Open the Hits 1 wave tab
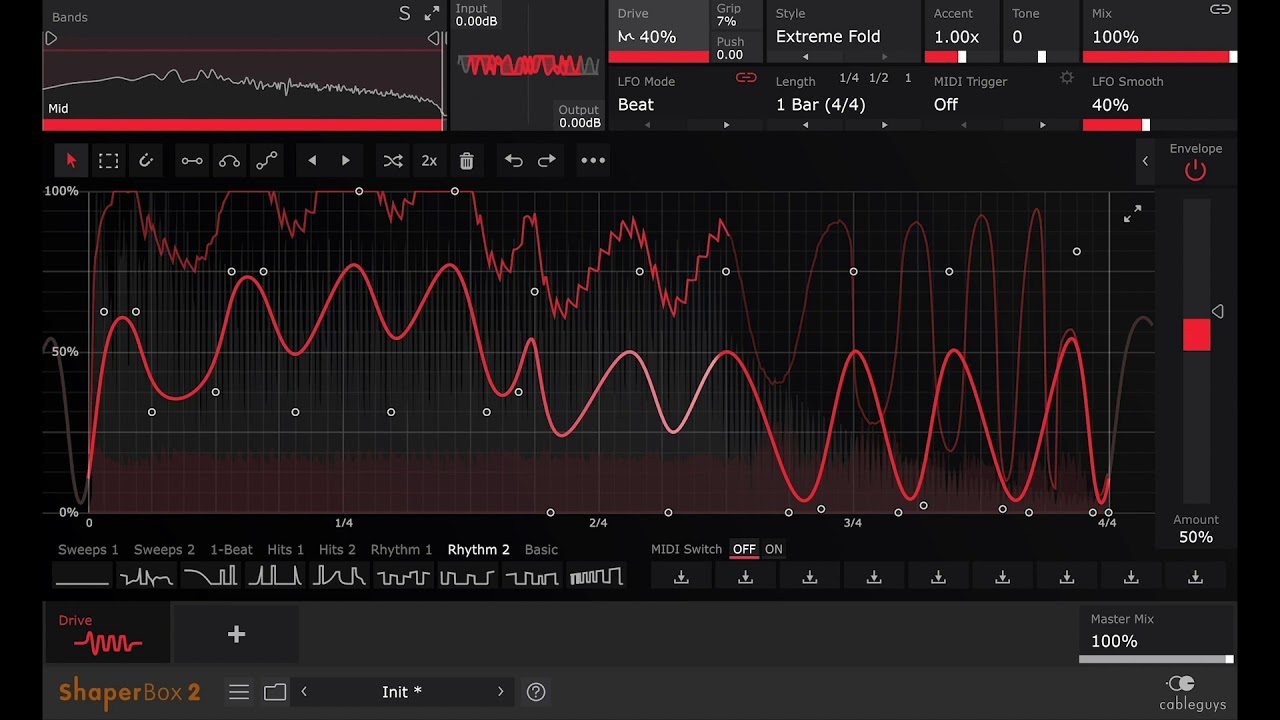This screenshot has width=1280, height=720. 285,549
